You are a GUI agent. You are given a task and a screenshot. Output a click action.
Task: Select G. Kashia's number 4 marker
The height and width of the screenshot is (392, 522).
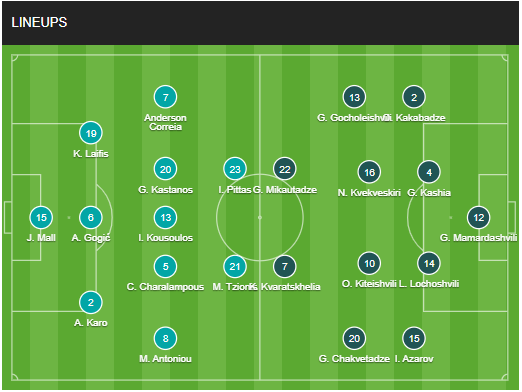tap(429, 172)
